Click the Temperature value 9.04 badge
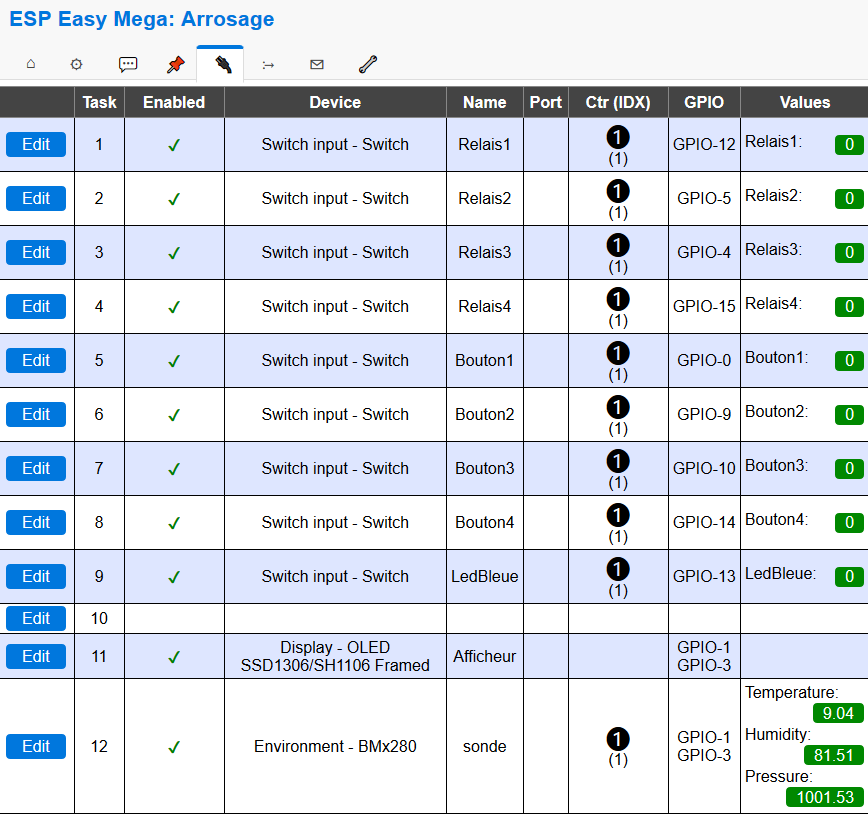This screenshot has height=816, width=868. (838, 713)
